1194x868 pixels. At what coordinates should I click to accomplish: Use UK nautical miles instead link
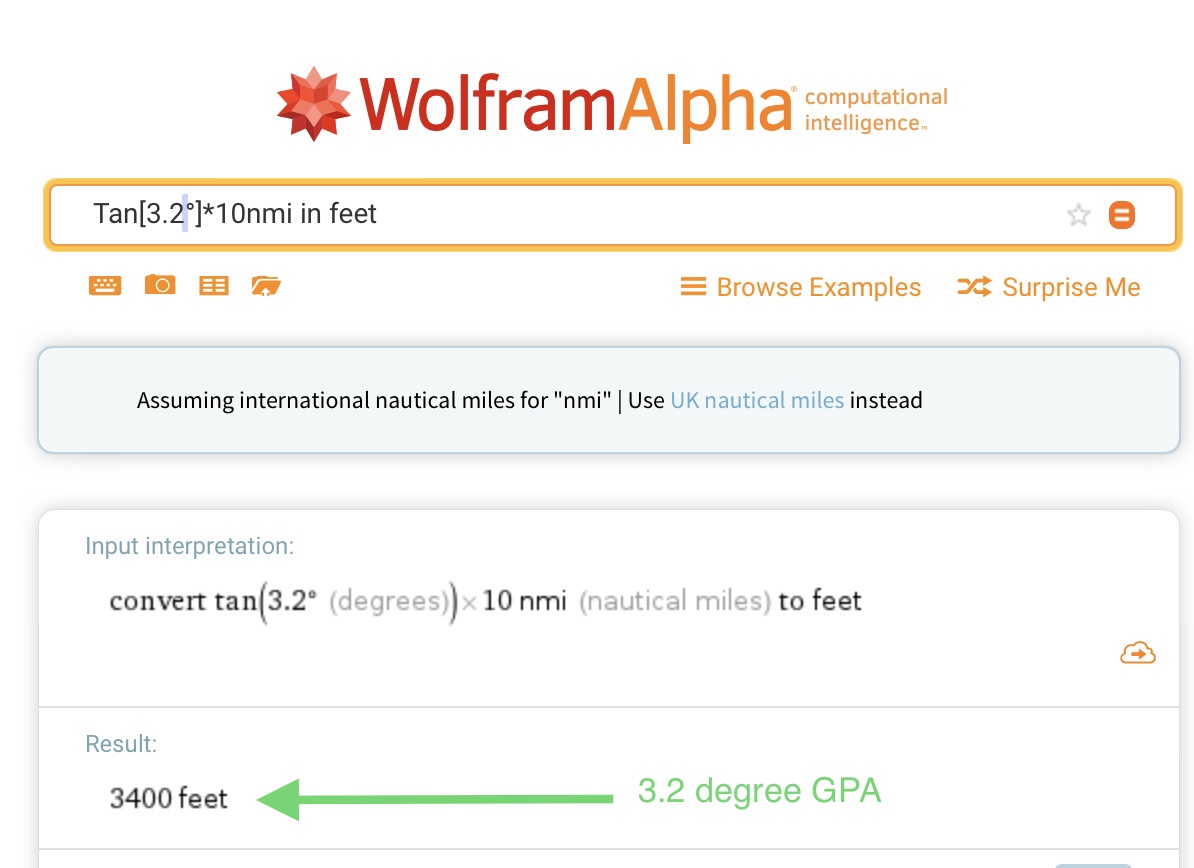coord(757,401)
